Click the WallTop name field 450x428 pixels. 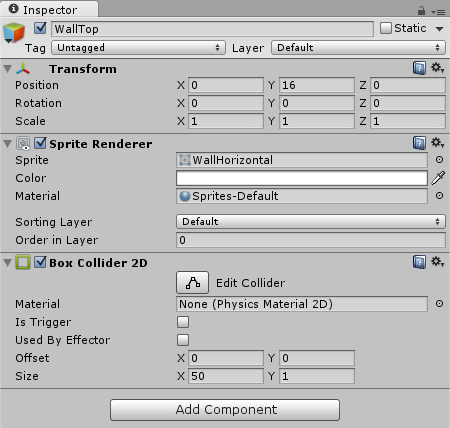pyautogui.click(x=212, y=29)
